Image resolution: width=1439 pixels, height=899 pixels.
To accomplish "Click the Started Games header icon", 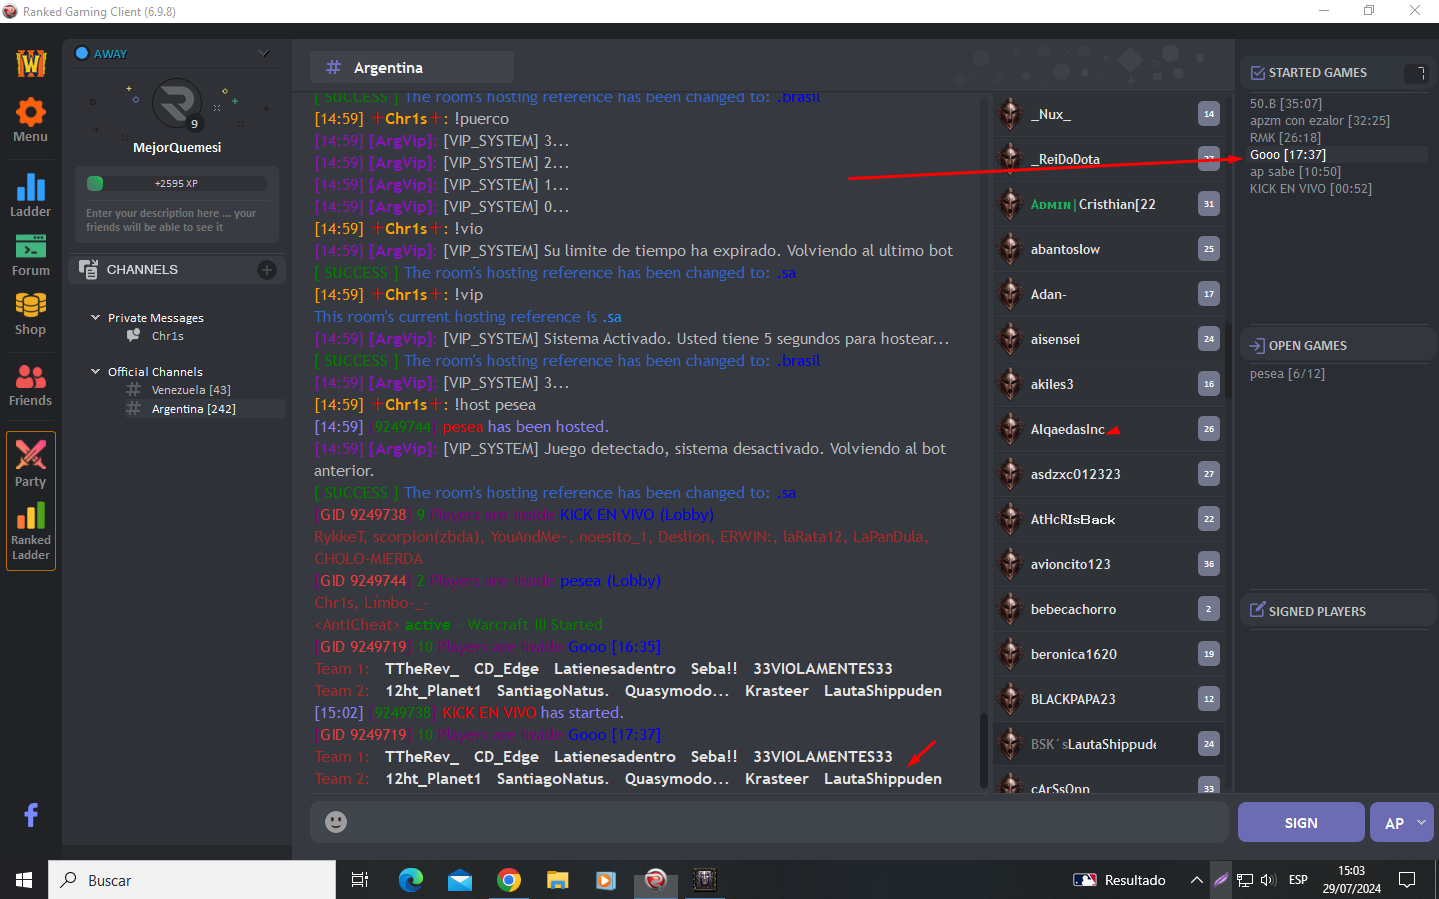I will tap(1257, 72).
